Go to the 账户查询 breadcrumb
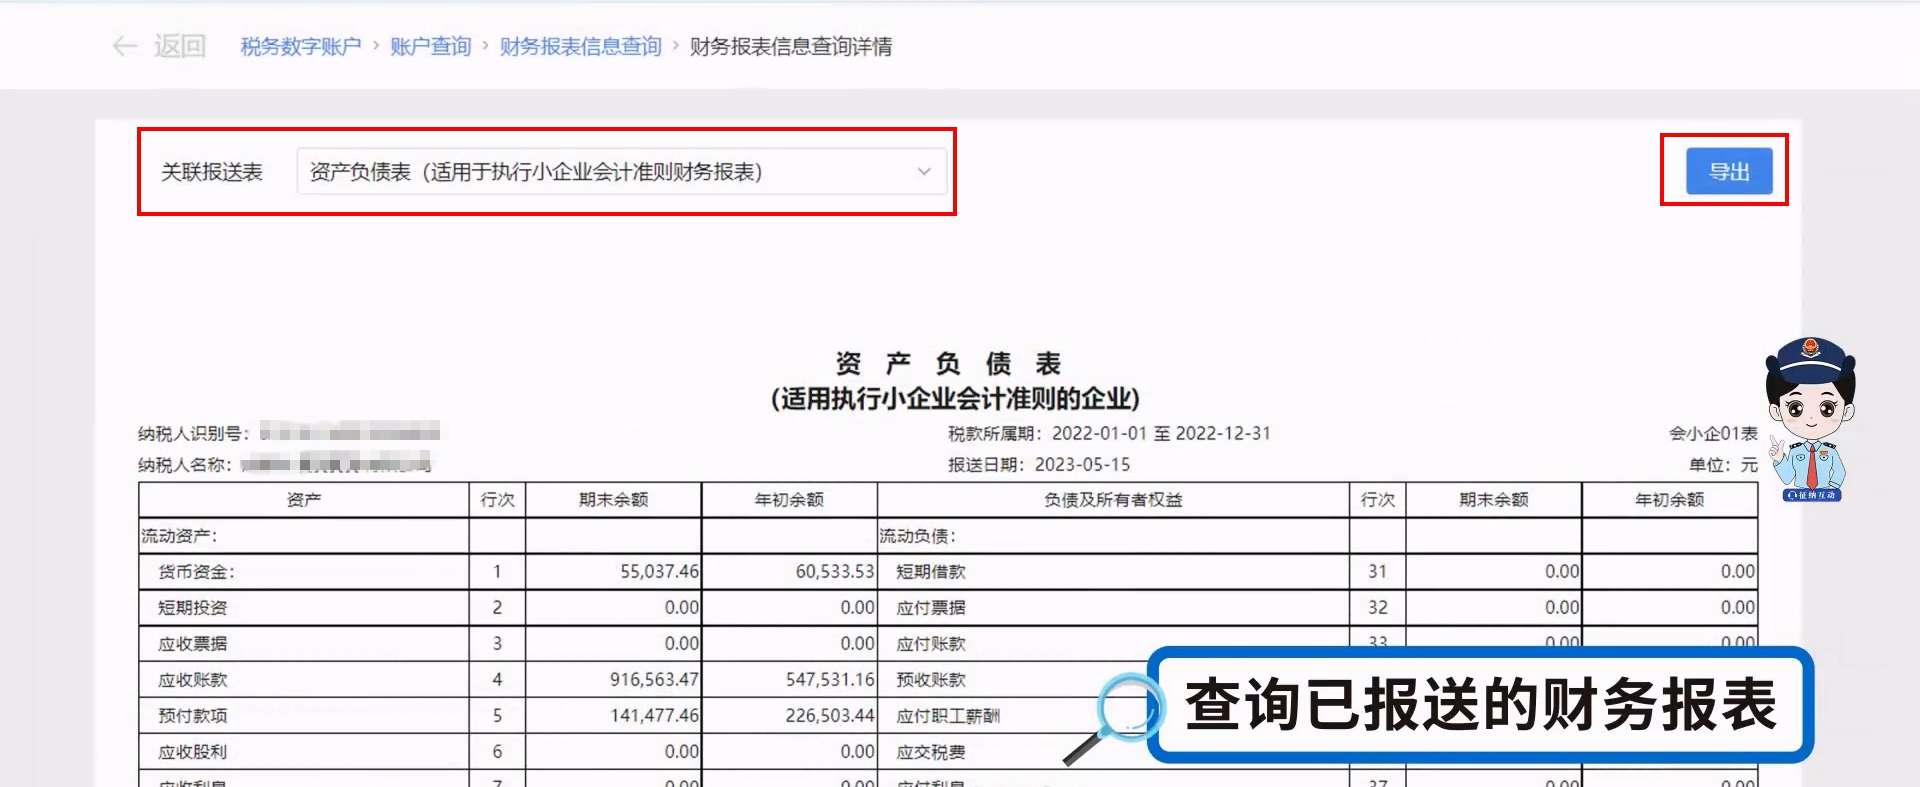Screen dimensions: 1920x787 (430, 47)
